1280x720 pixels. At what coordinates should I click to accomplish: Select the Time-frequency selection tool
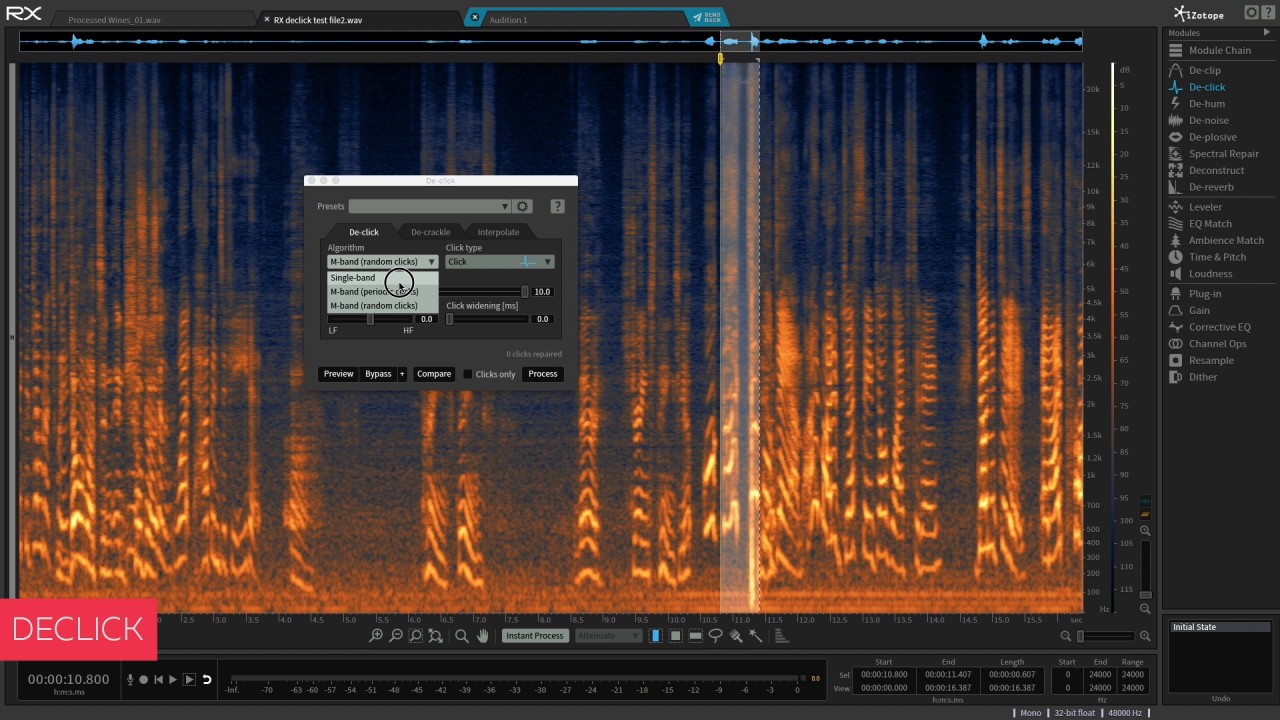click(676, 636)
